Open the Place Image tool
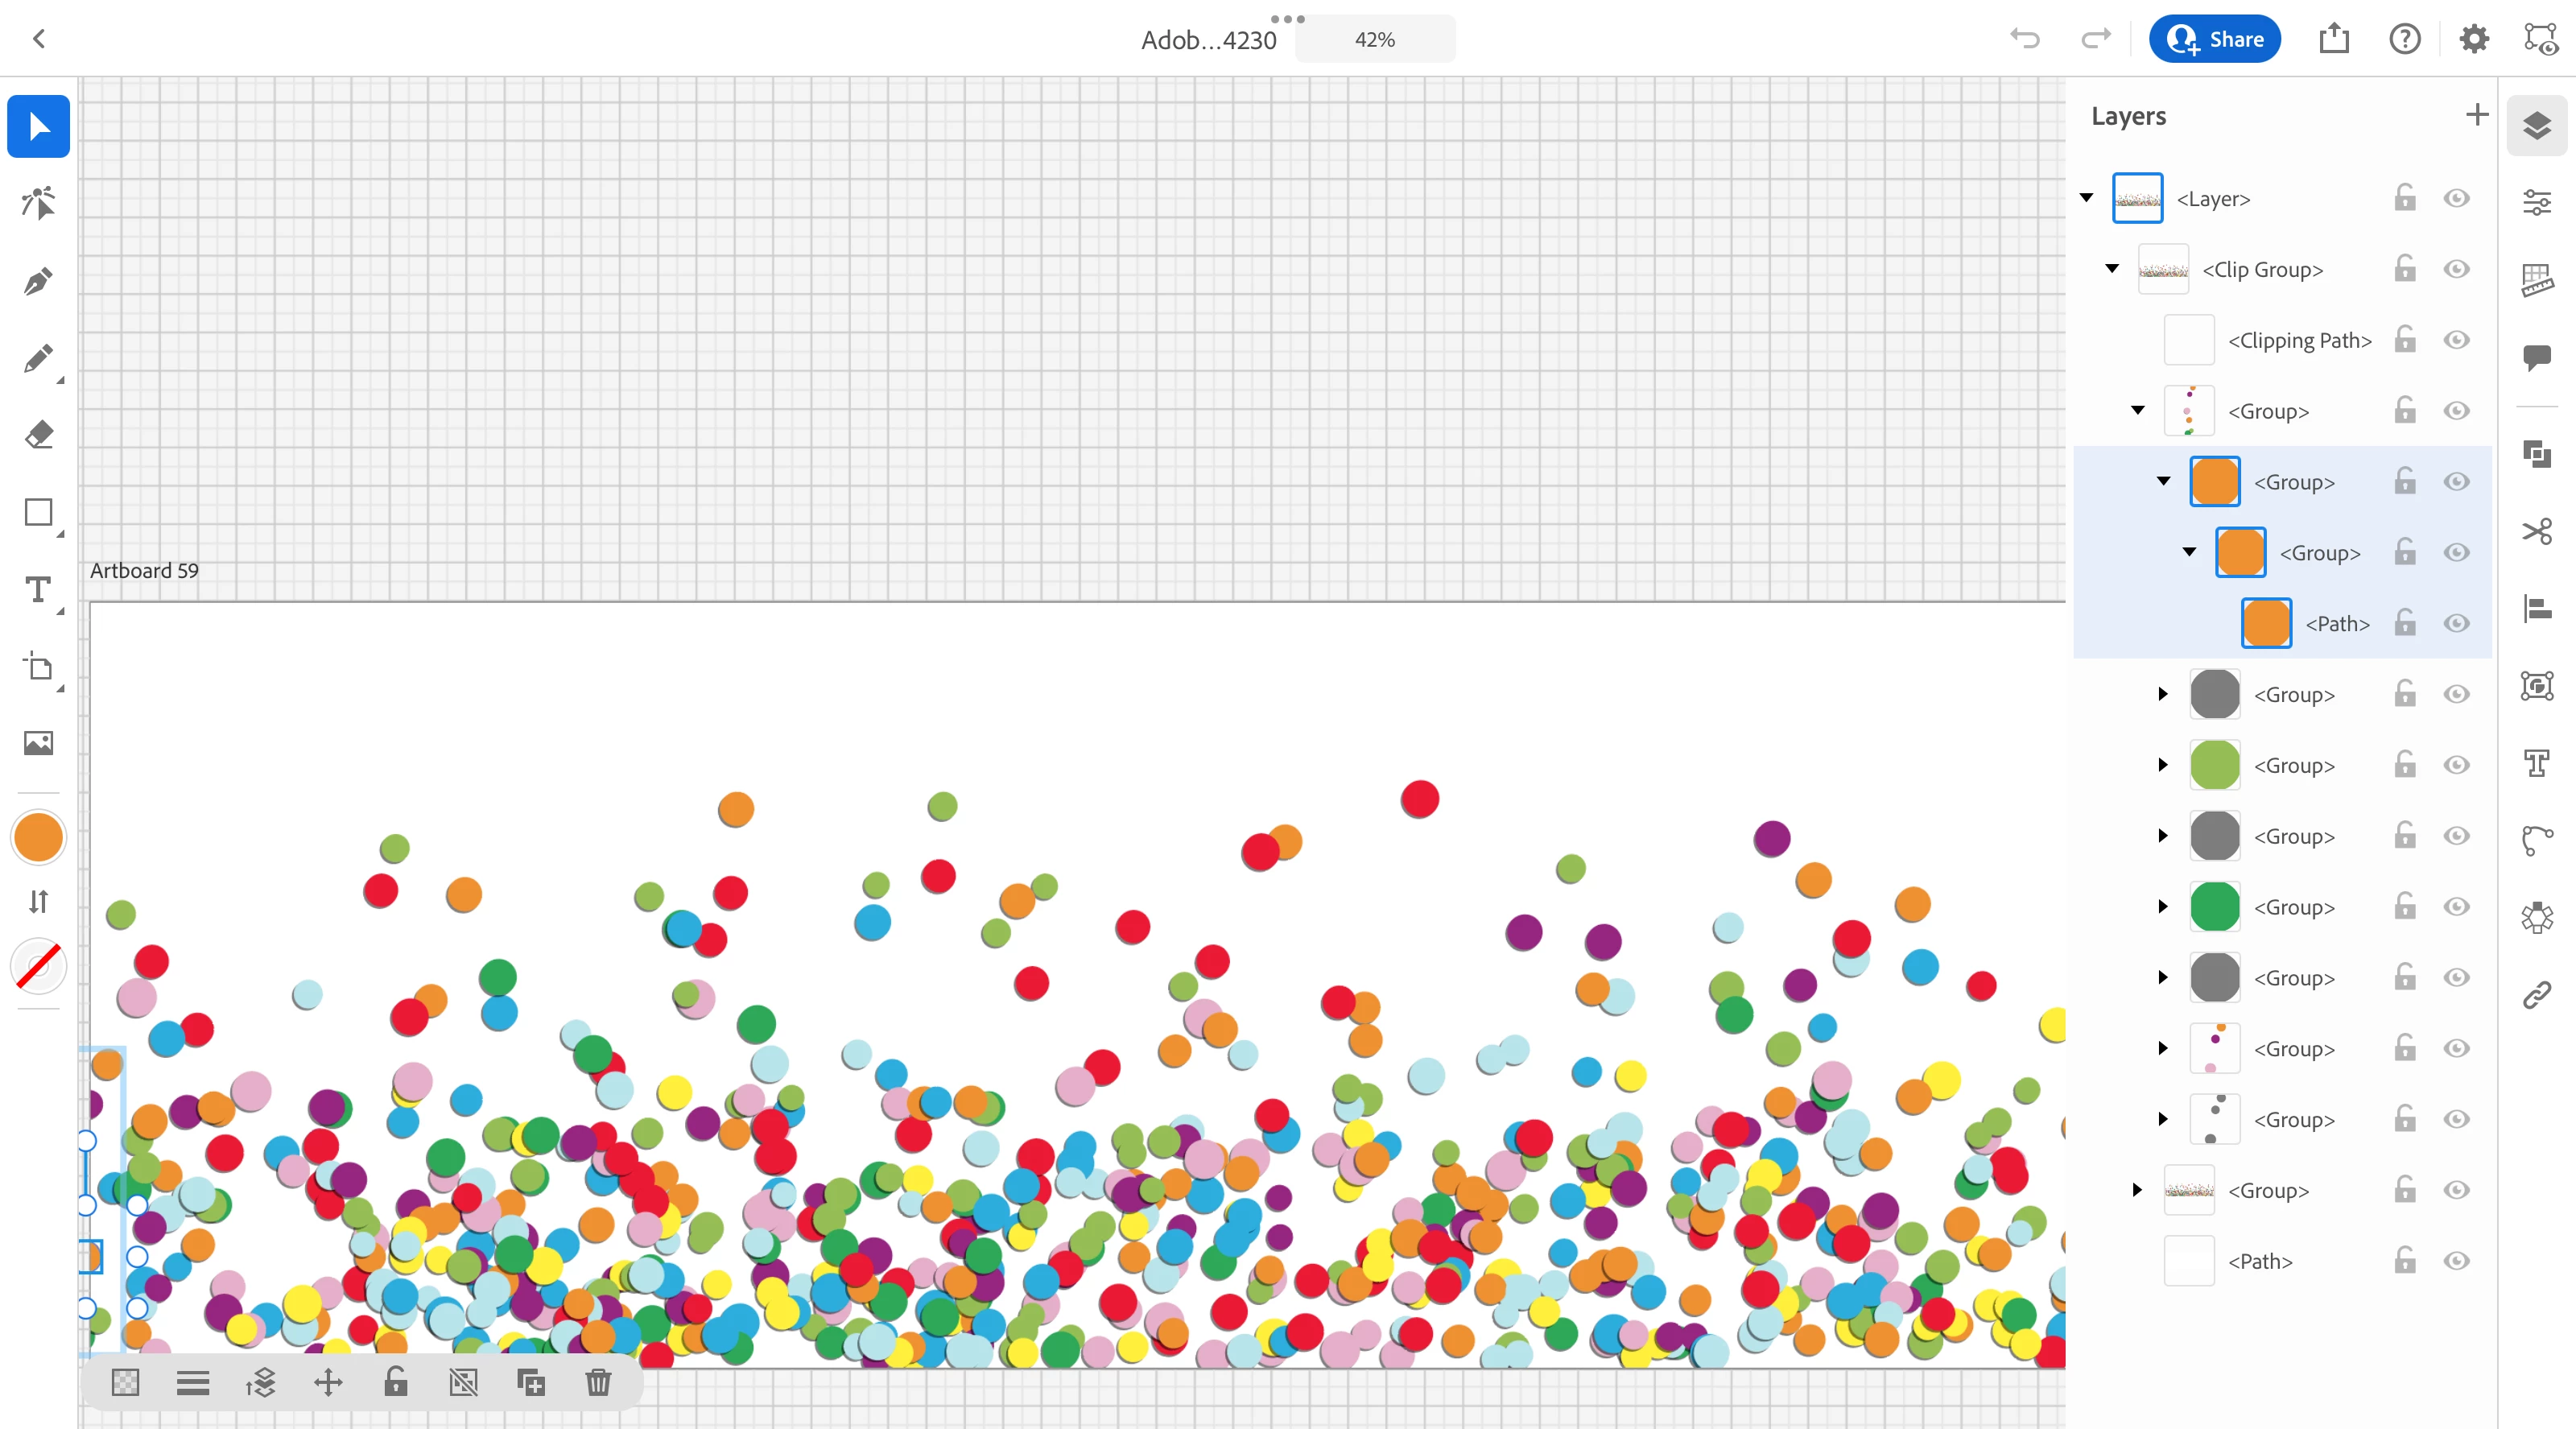 pyautogui.click(x=38, y=743)
